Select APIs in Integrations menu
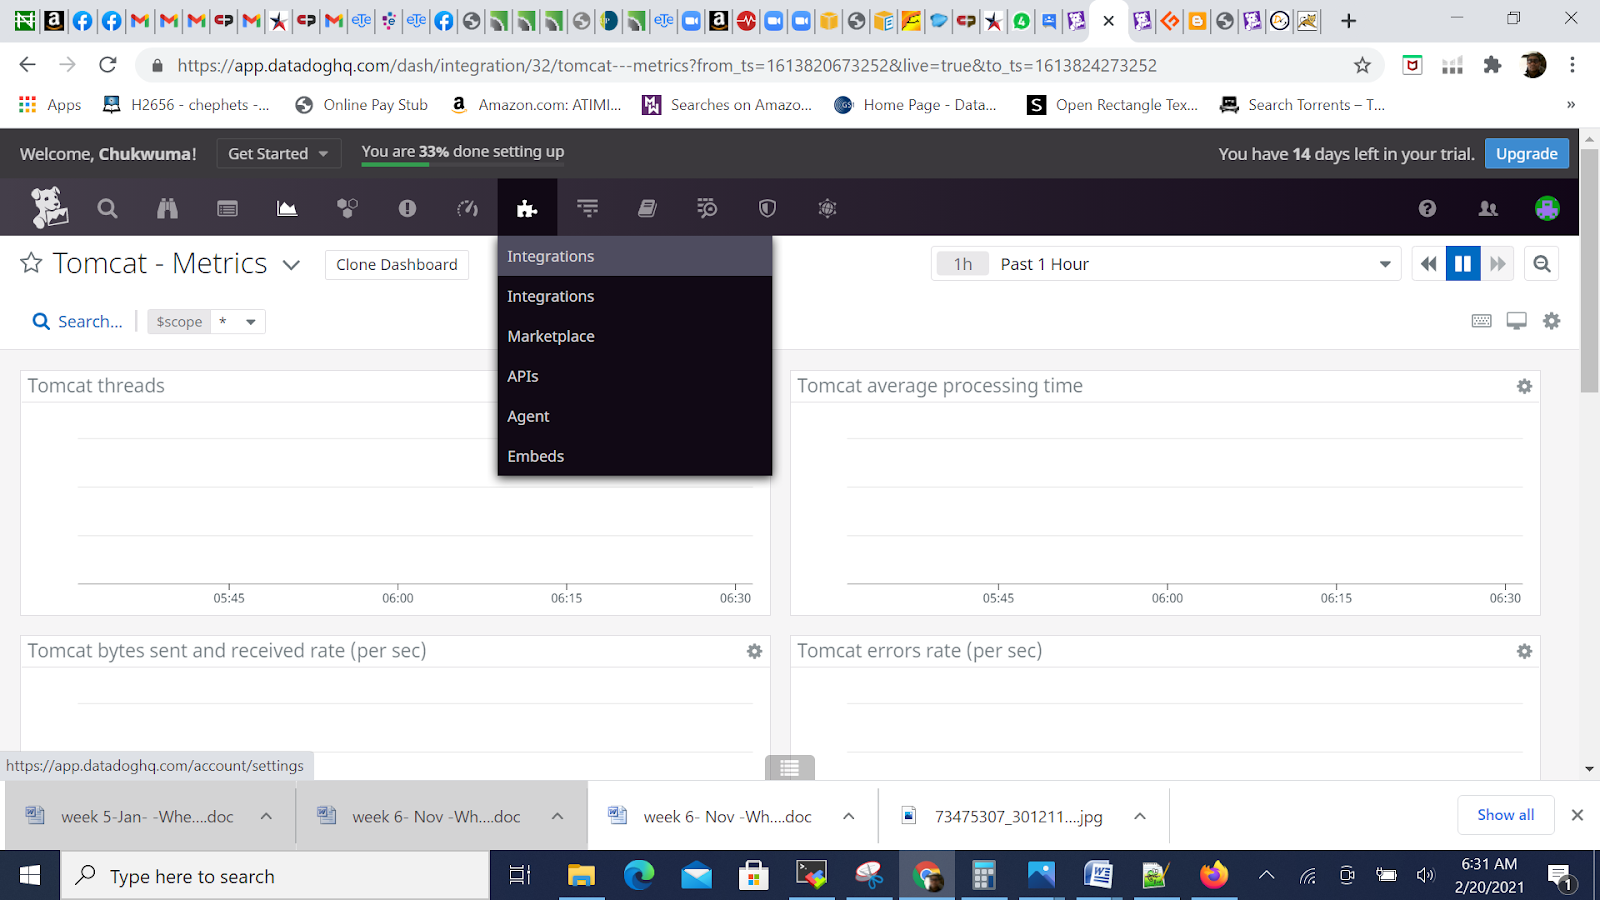This screenshot has width=1600, height=900. [x=635, y=376]
